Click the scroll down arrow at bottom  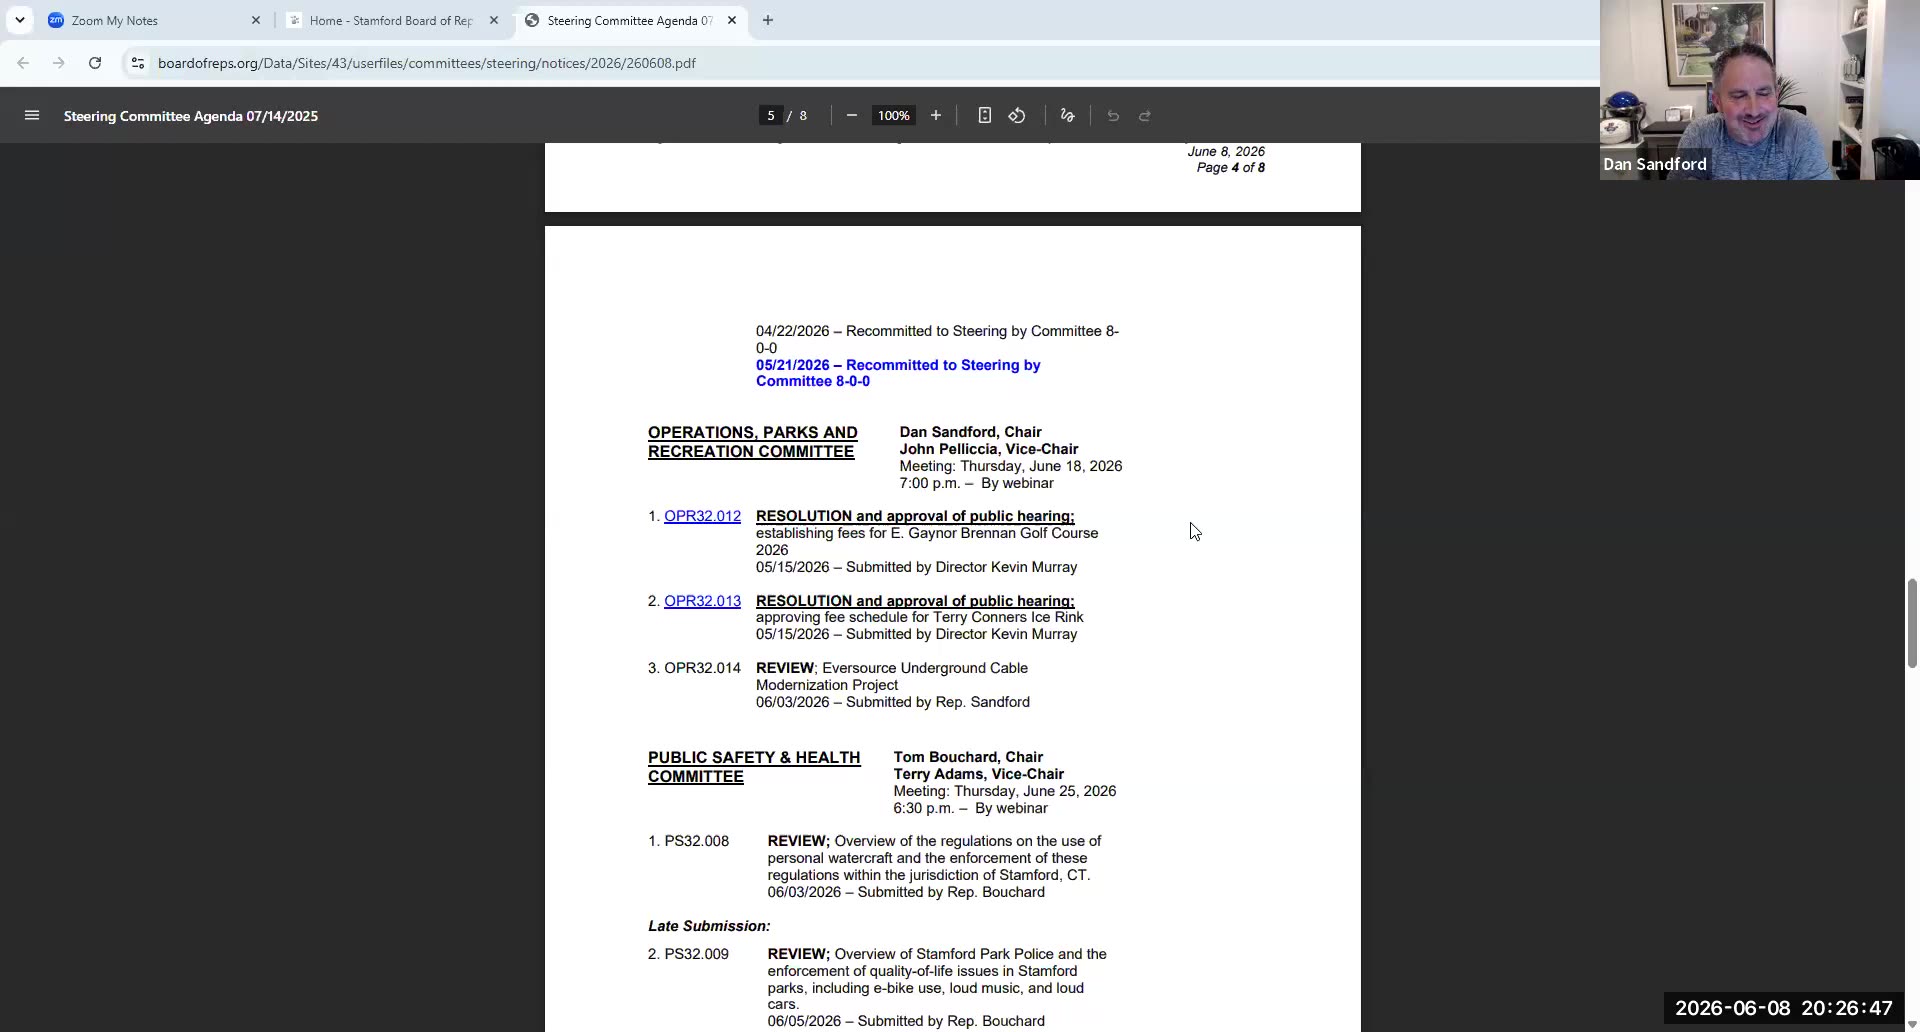tap(1912, 1024)
